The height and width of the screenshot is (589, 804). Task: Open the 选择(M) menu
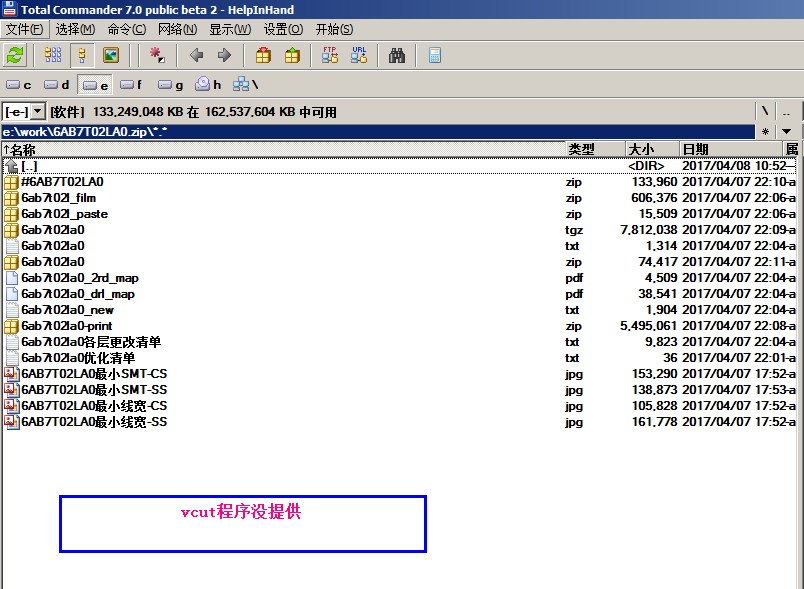pos(75,29)
